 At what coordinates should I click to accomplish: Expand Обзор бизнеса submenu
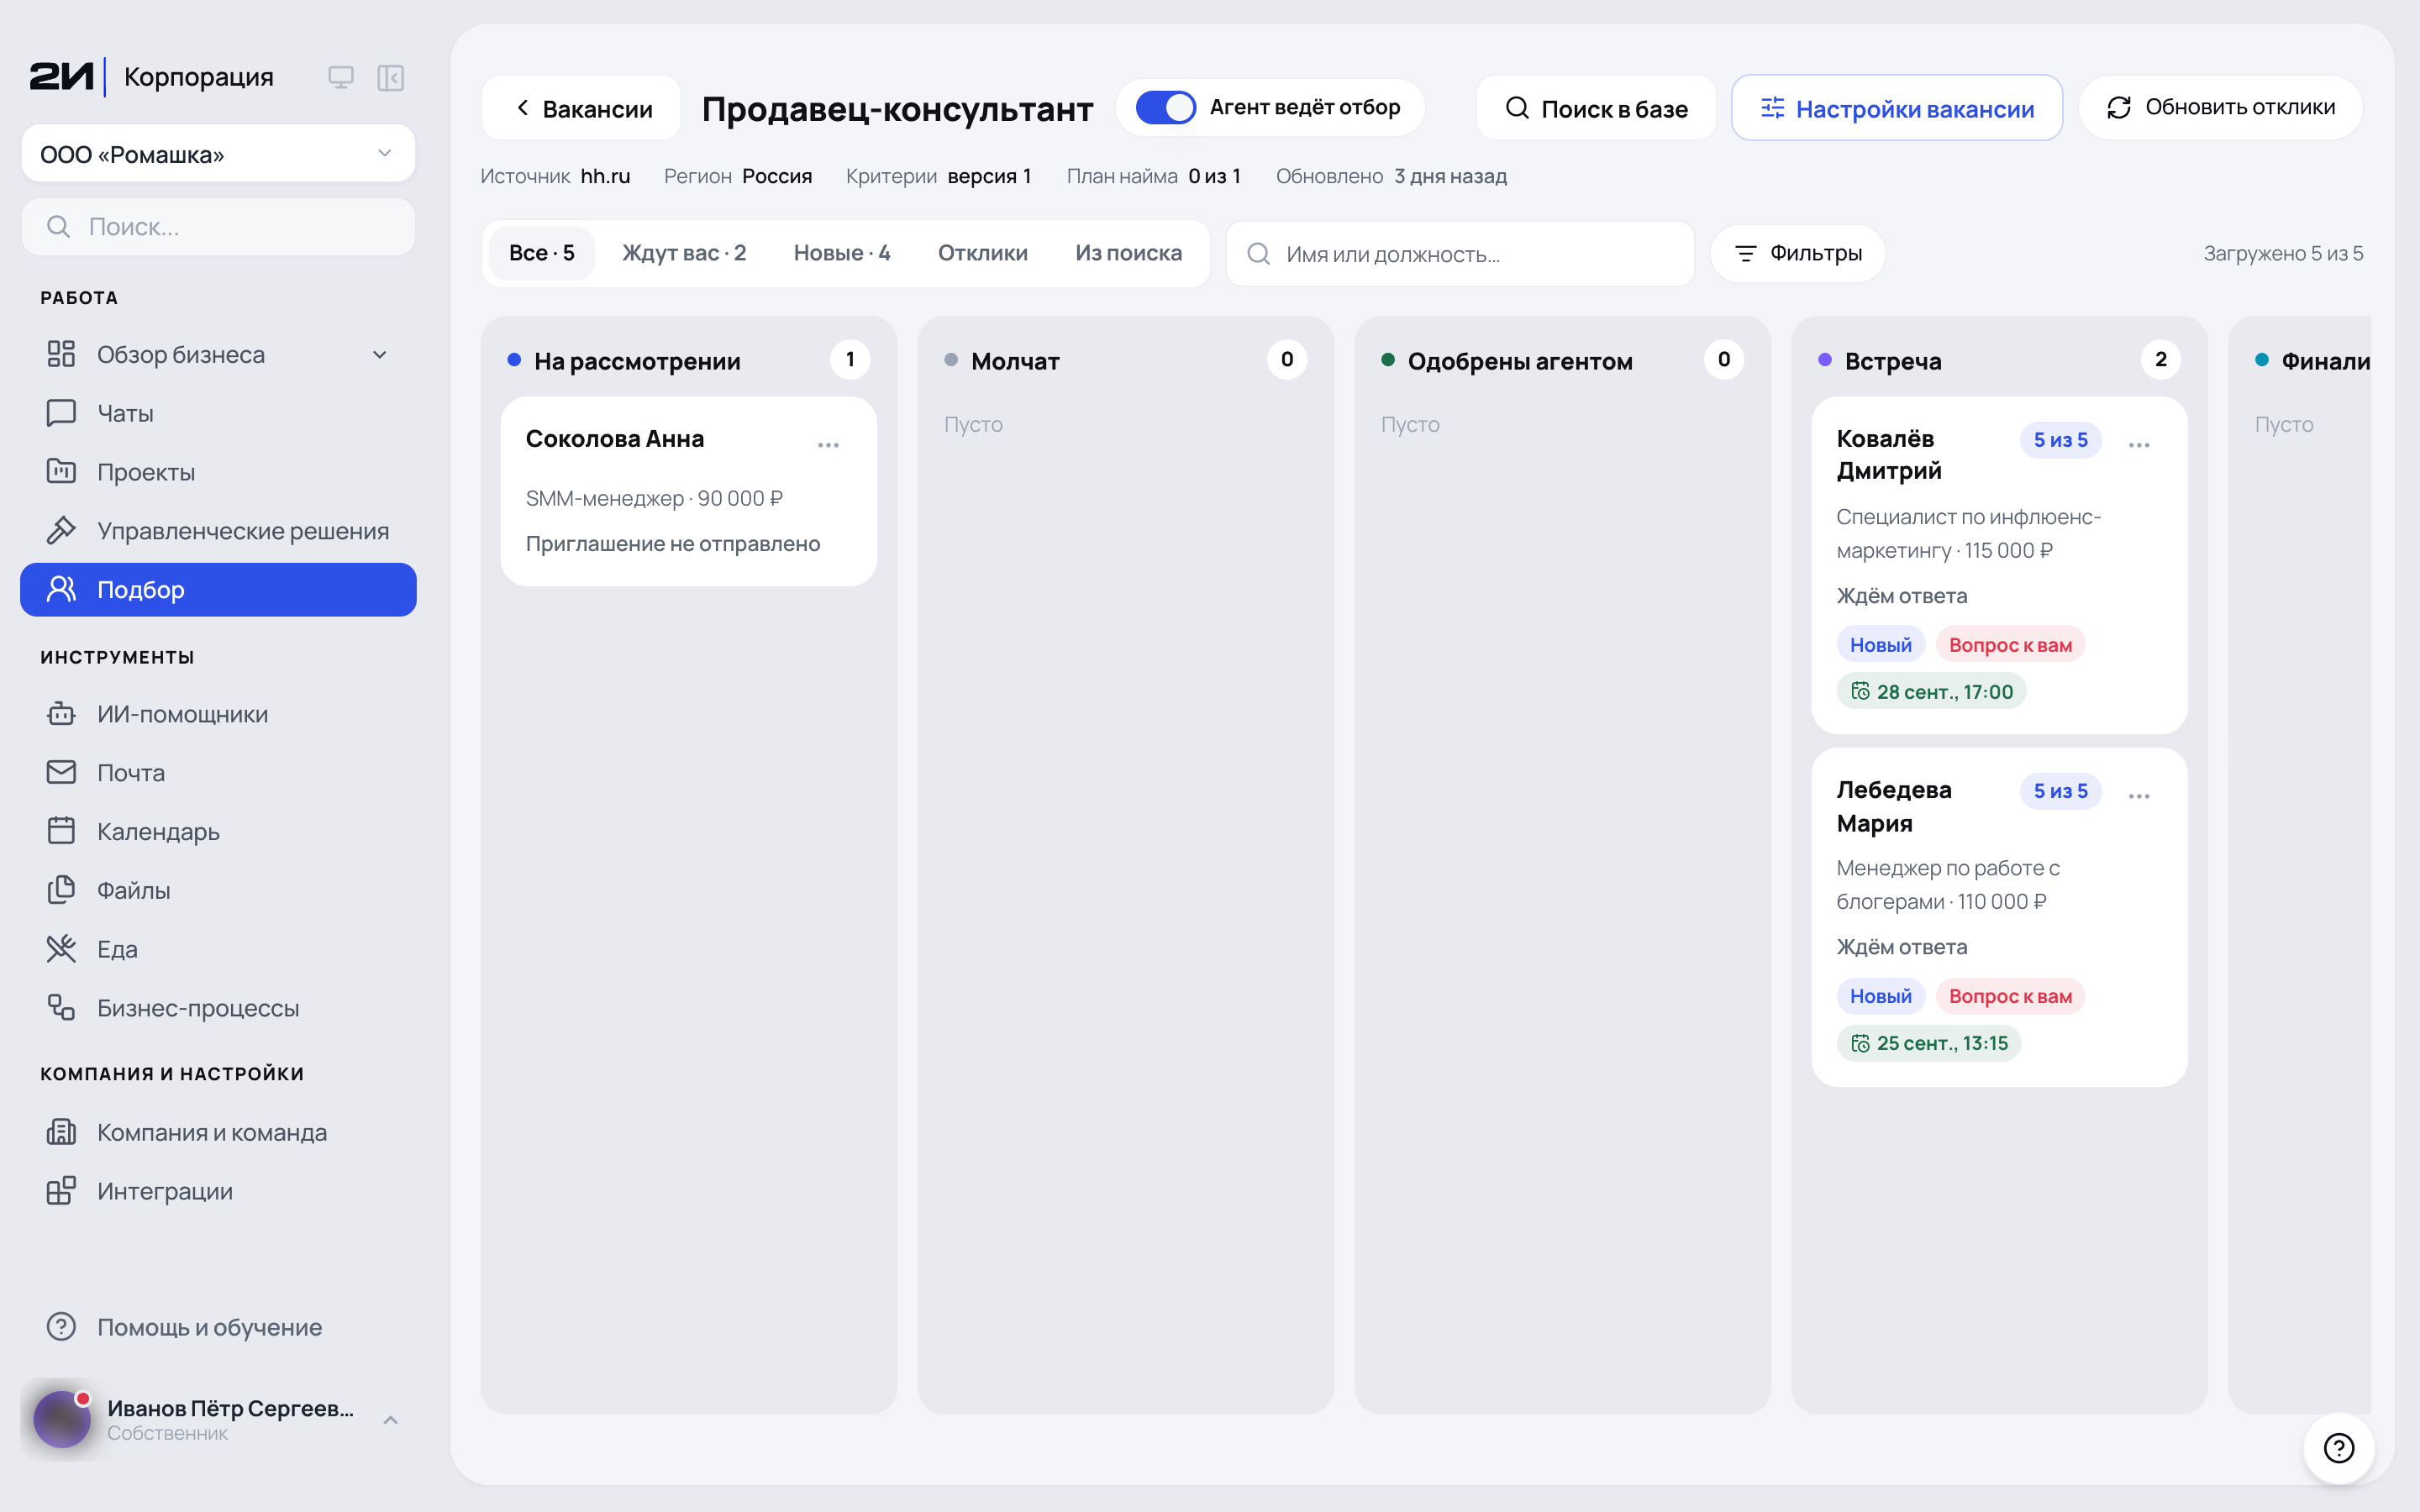(380, 355)
